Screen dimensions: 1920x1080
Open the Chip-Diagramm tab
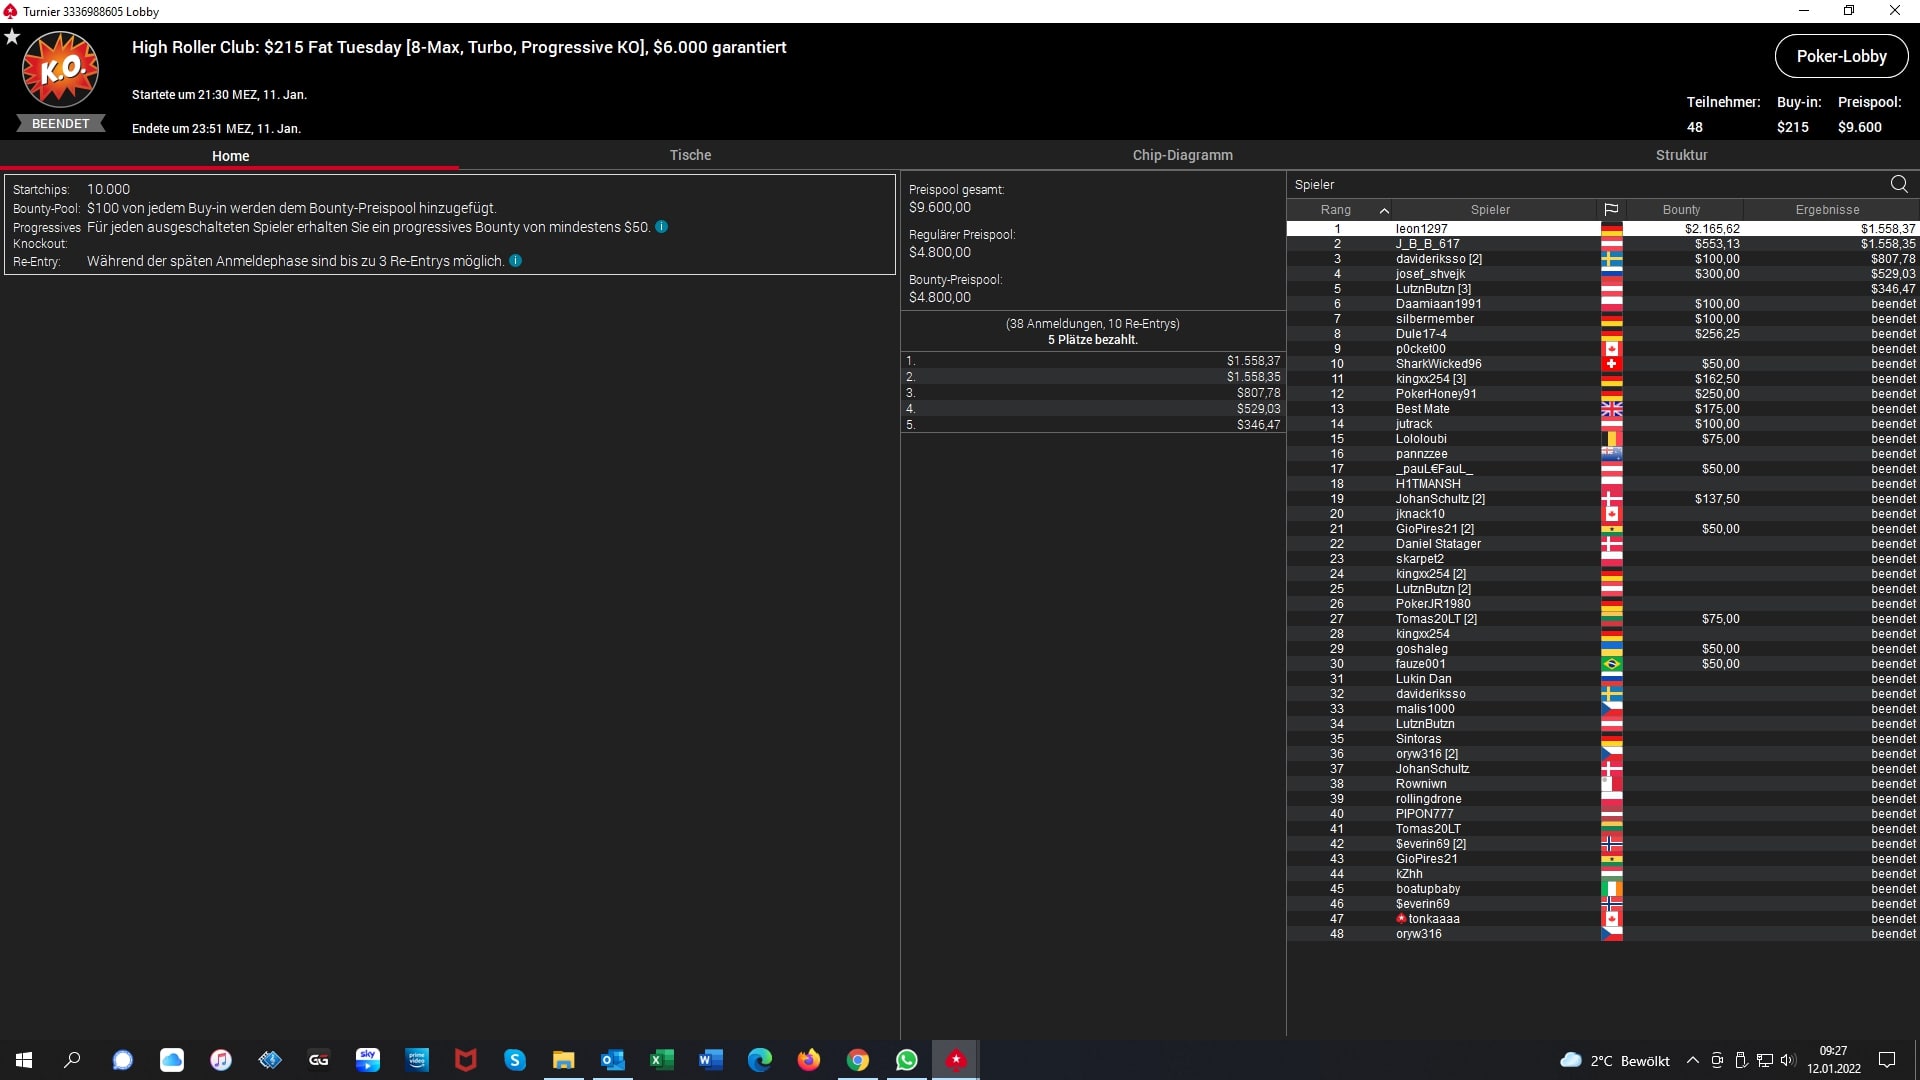[x=1182, y=155]
